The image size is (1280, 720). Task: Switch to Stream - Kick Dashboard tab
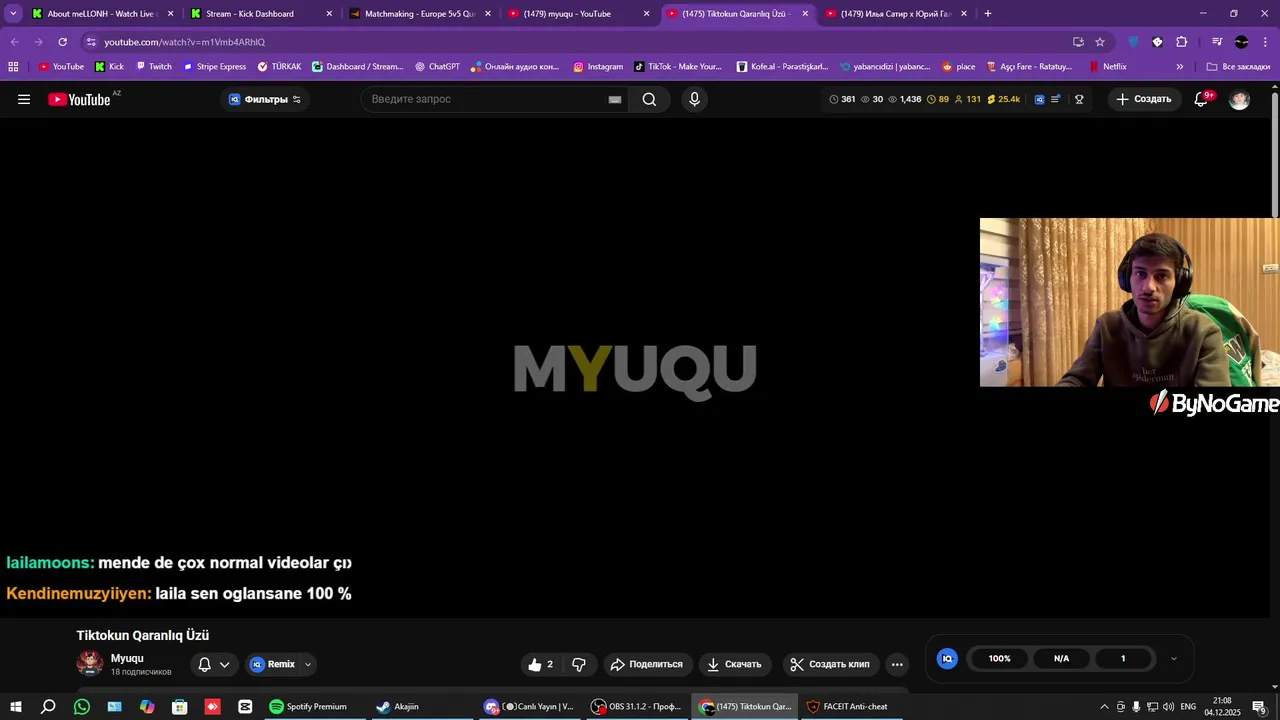[262, 14]
